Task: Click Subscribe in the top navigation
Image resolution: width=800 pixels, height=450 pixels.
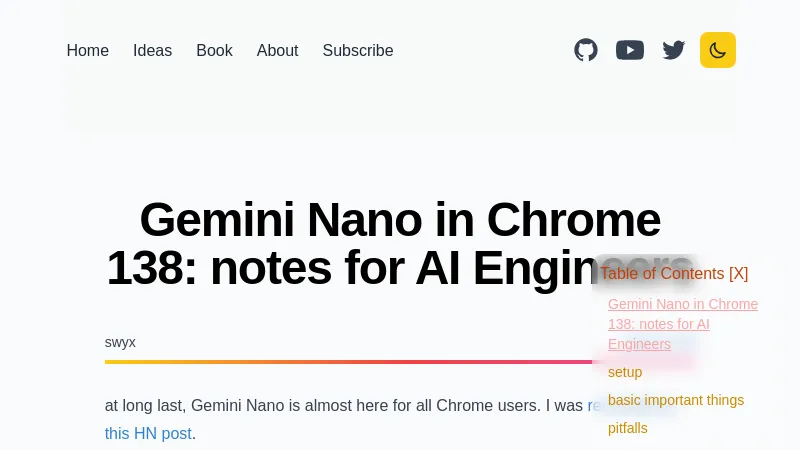Action: [x=358, y=51]
